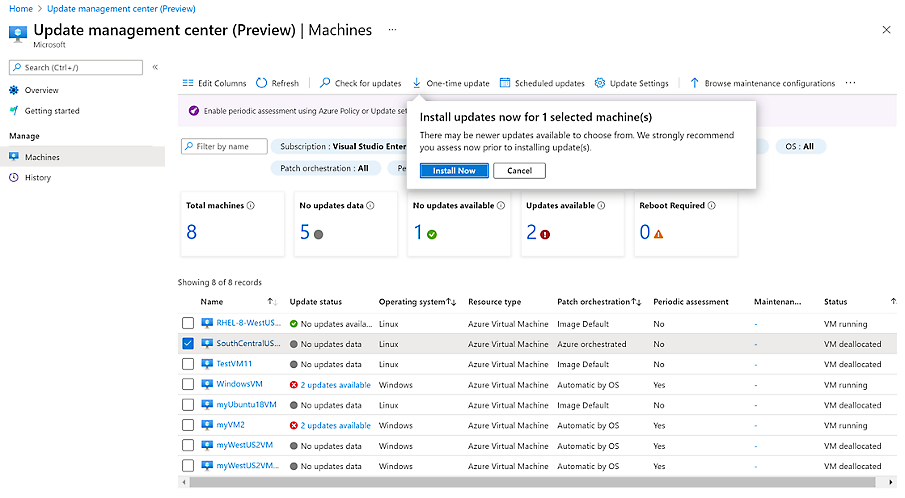Collapse the left sidebar with chevron
Screen dimensions: 905x498
155,67
